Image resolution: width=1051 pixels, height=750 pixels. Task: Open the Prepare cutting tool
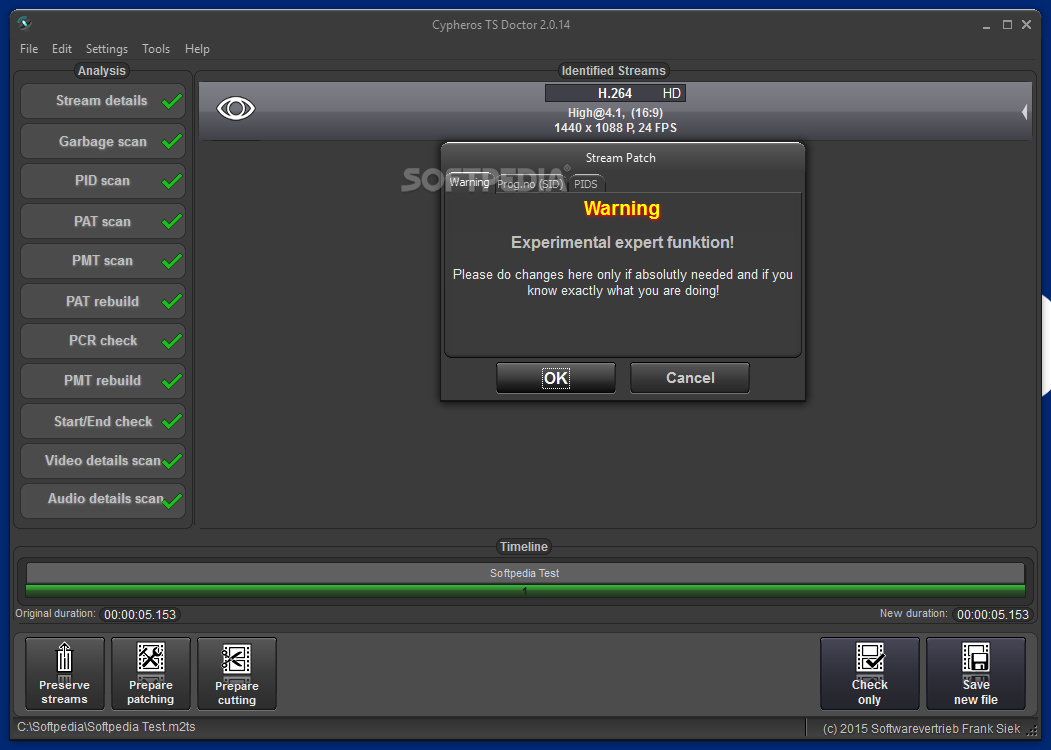click(237, 673)
